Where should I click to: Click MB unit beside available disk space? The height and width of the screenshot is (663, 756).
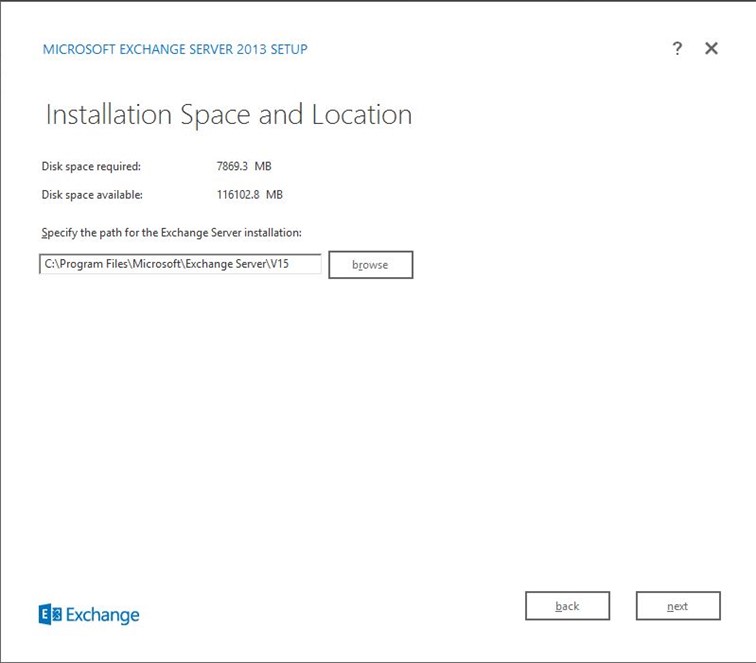274,195
